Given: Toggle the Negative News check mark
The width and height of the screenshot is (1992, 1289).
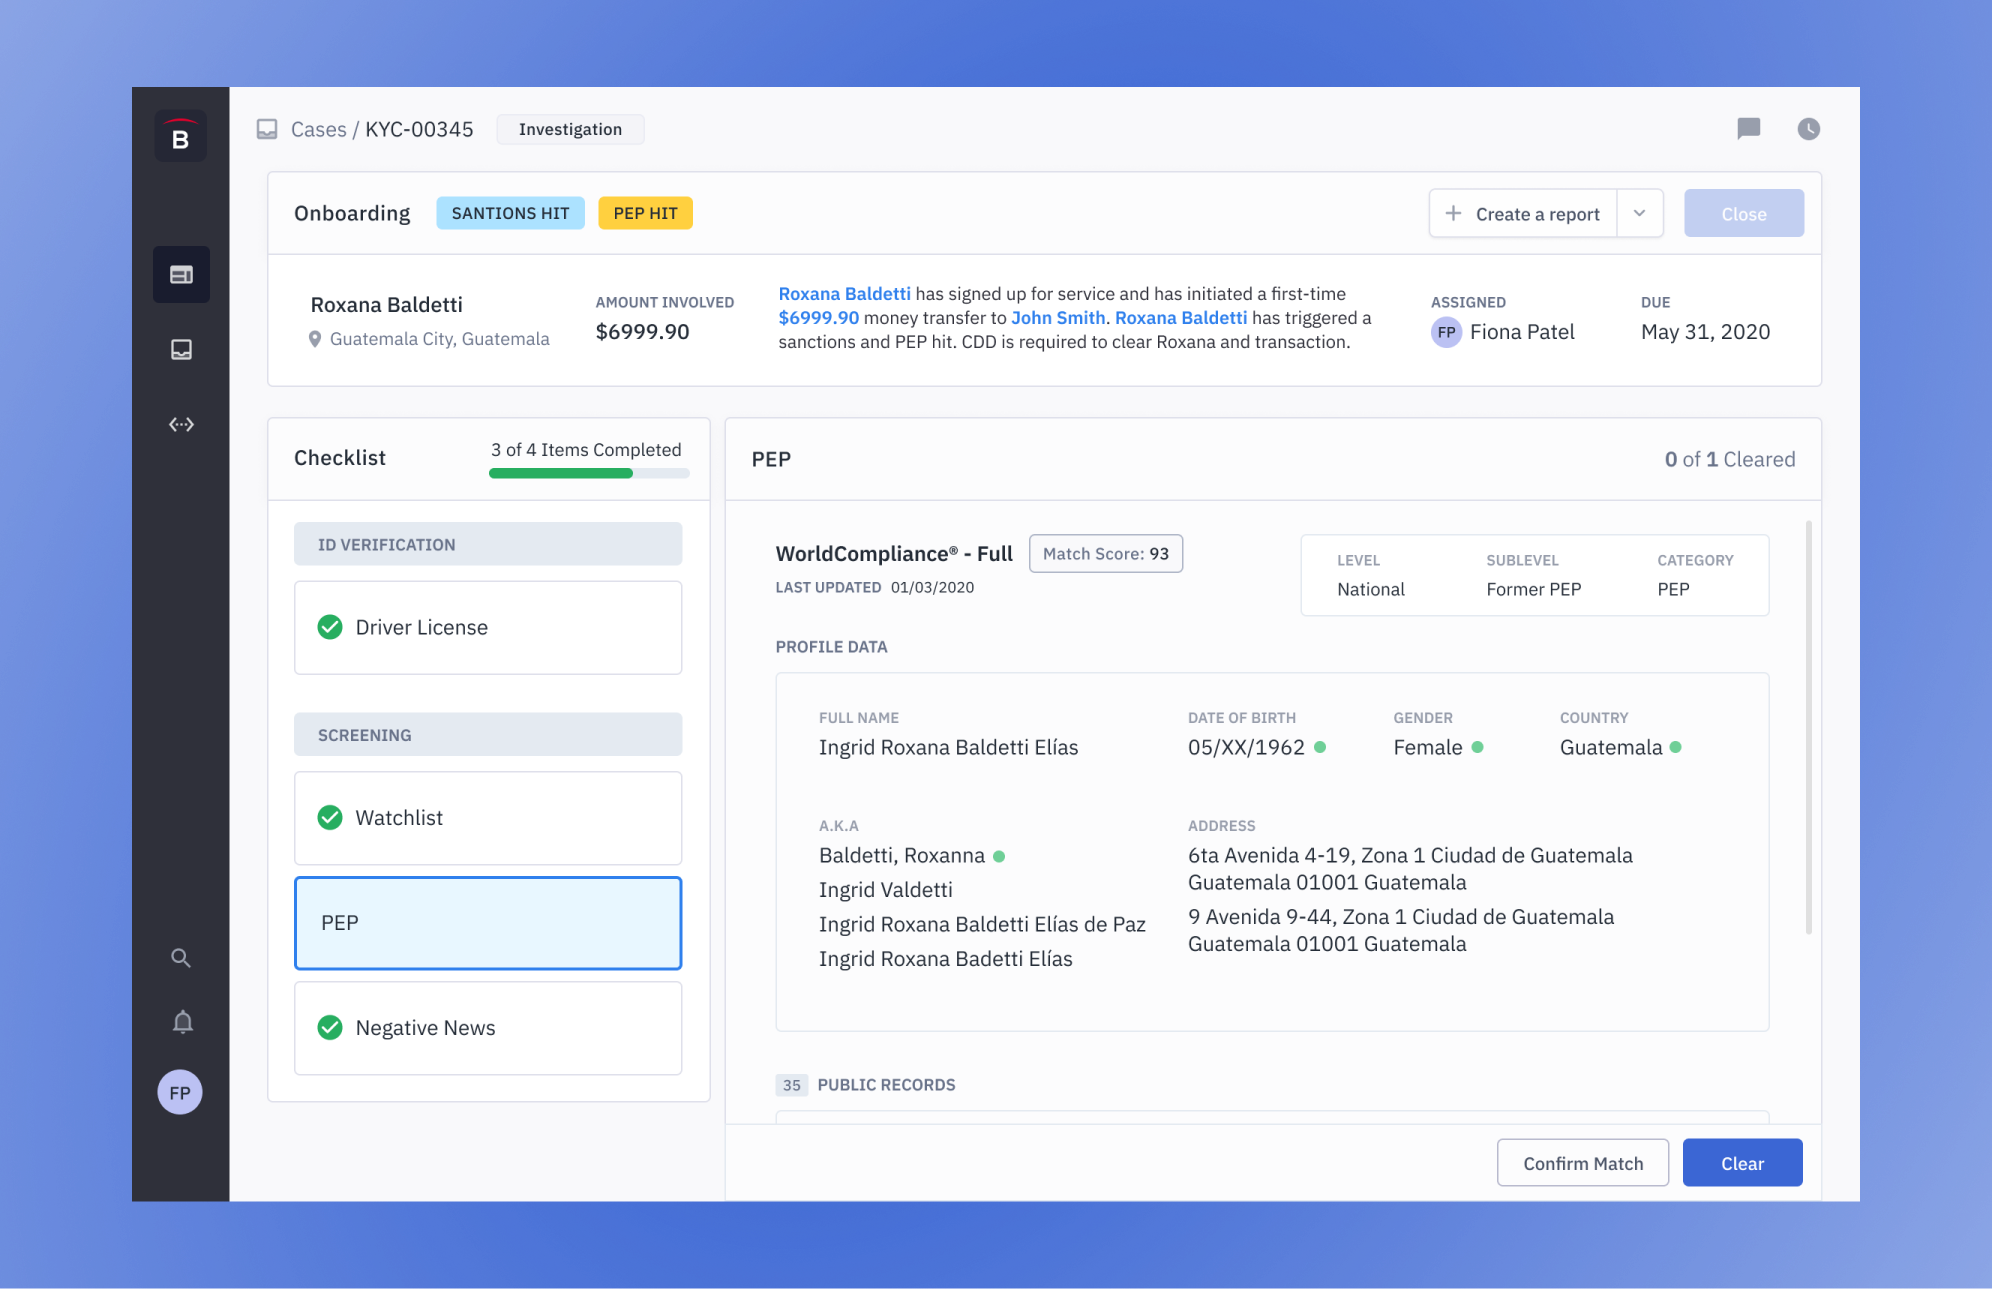Looking at the screenshot, I should click(x=330, y=1028).
